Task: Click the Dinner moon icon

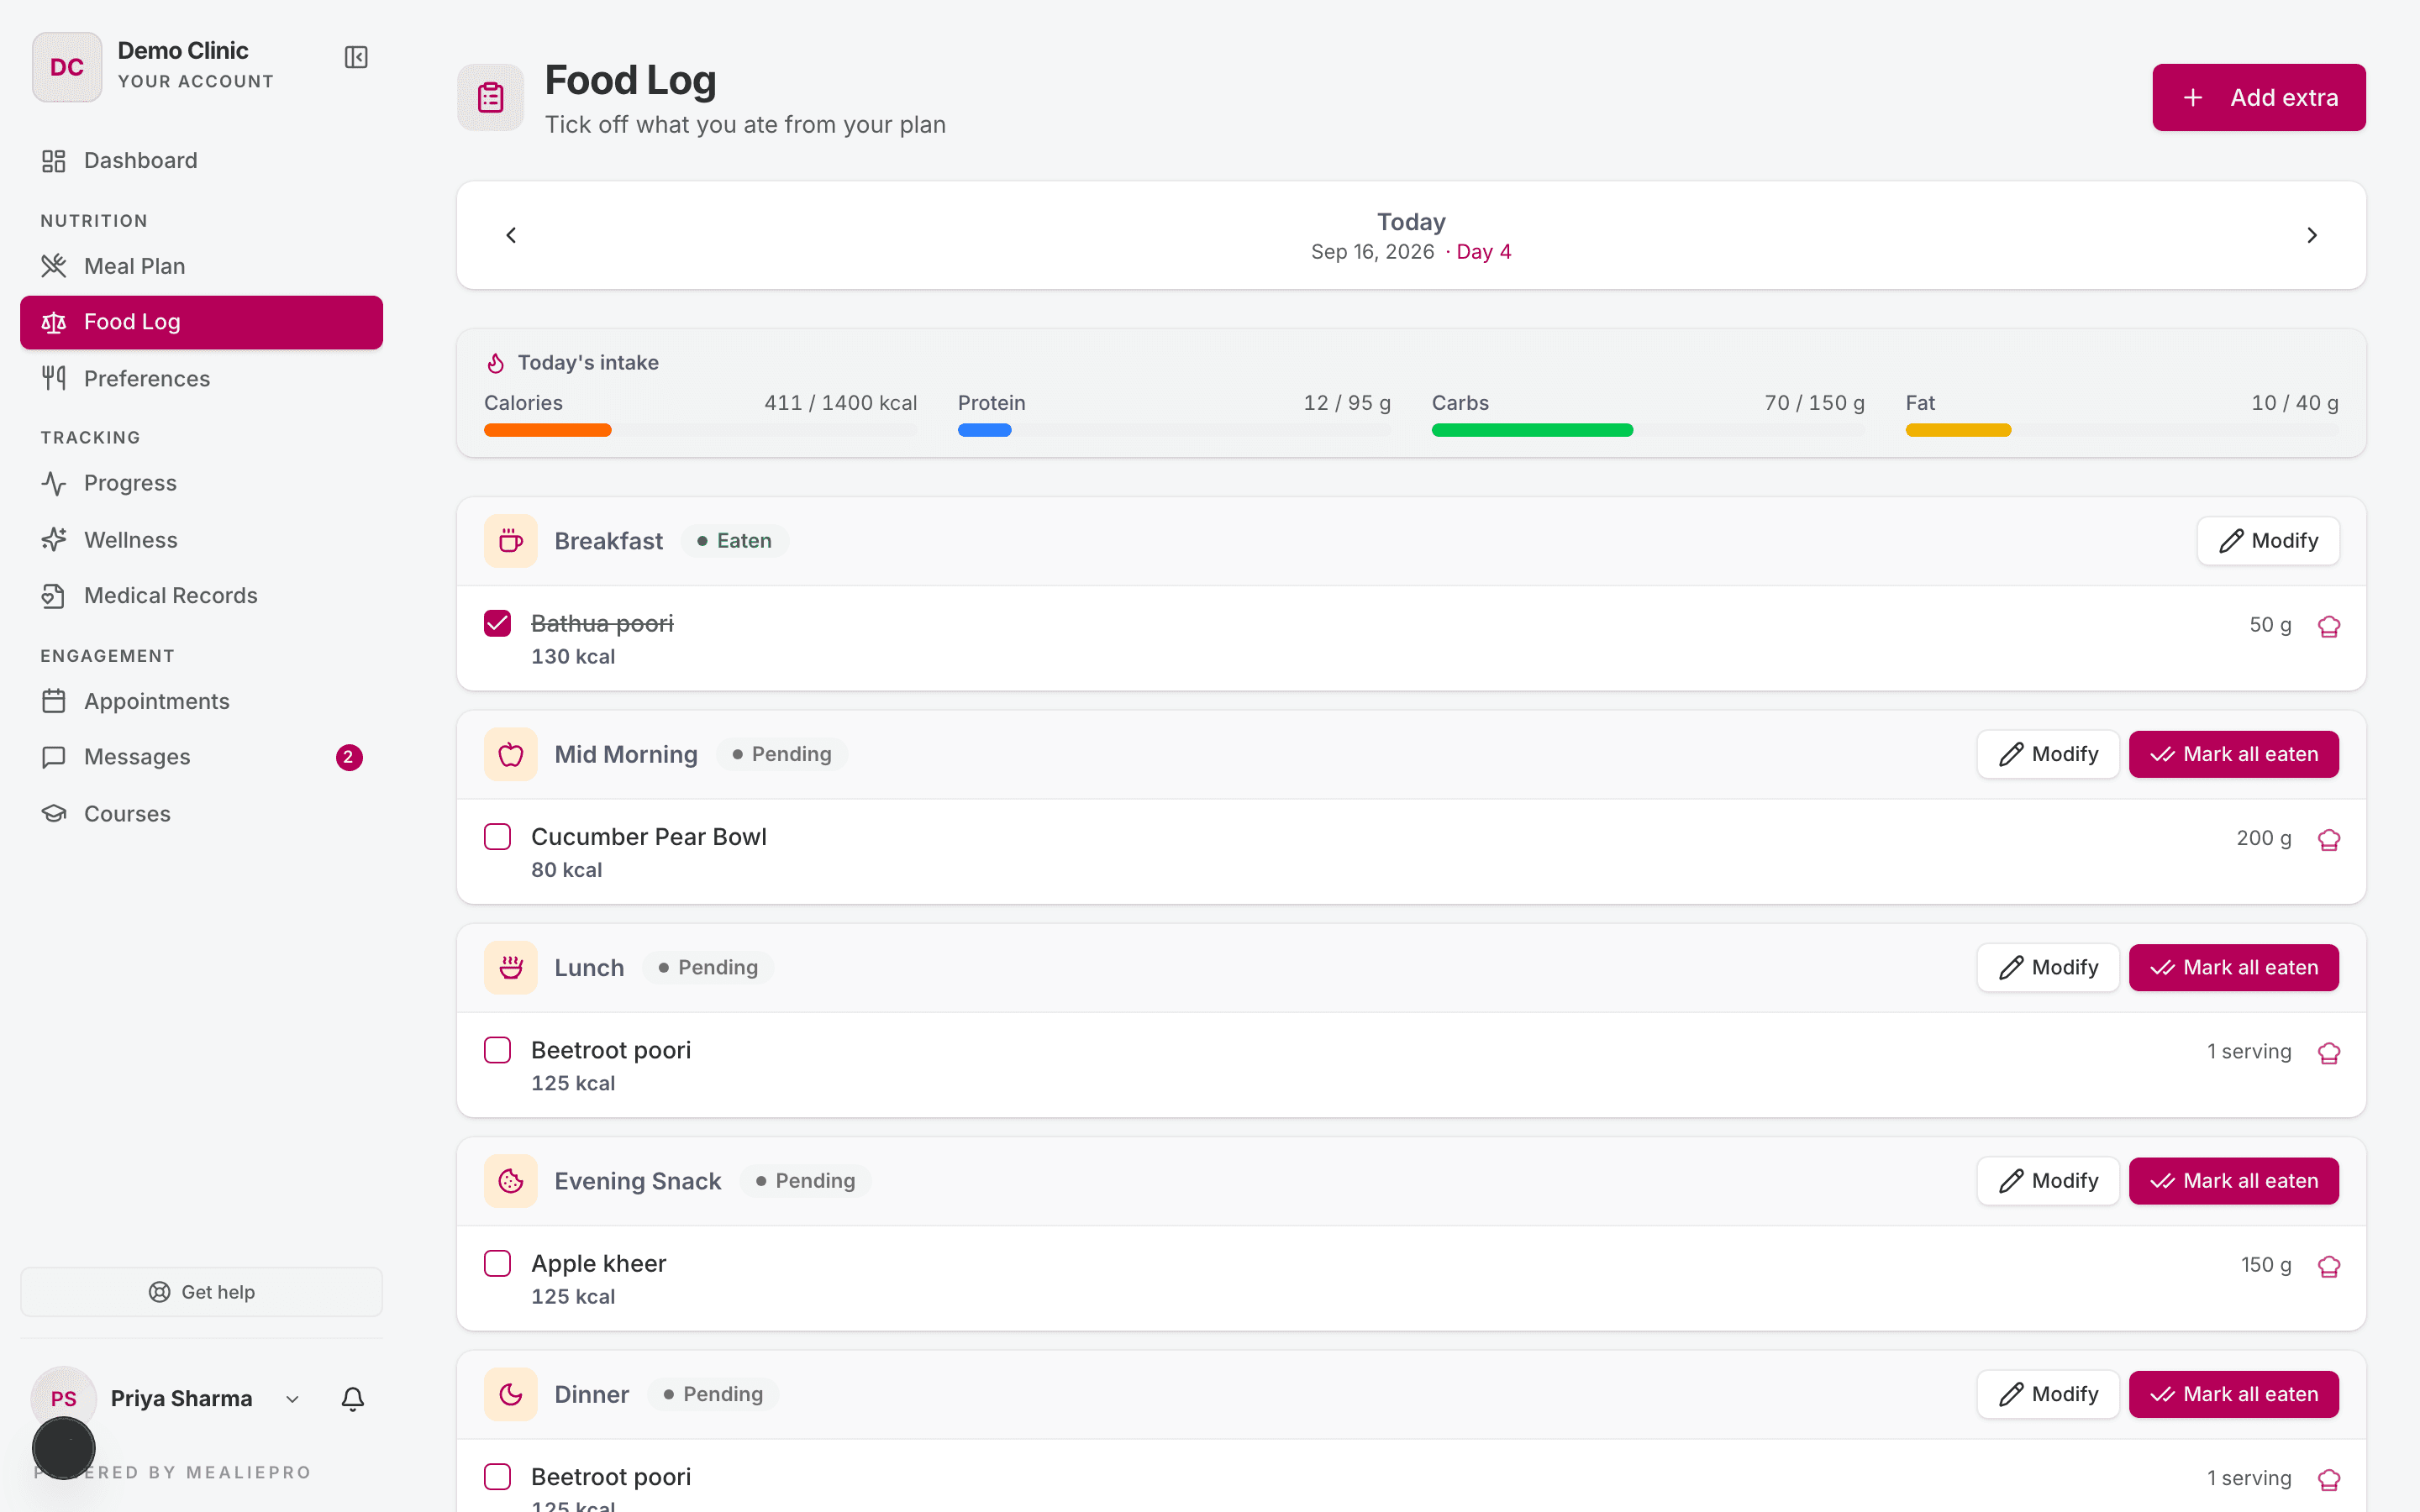Action: point(511,1394)
